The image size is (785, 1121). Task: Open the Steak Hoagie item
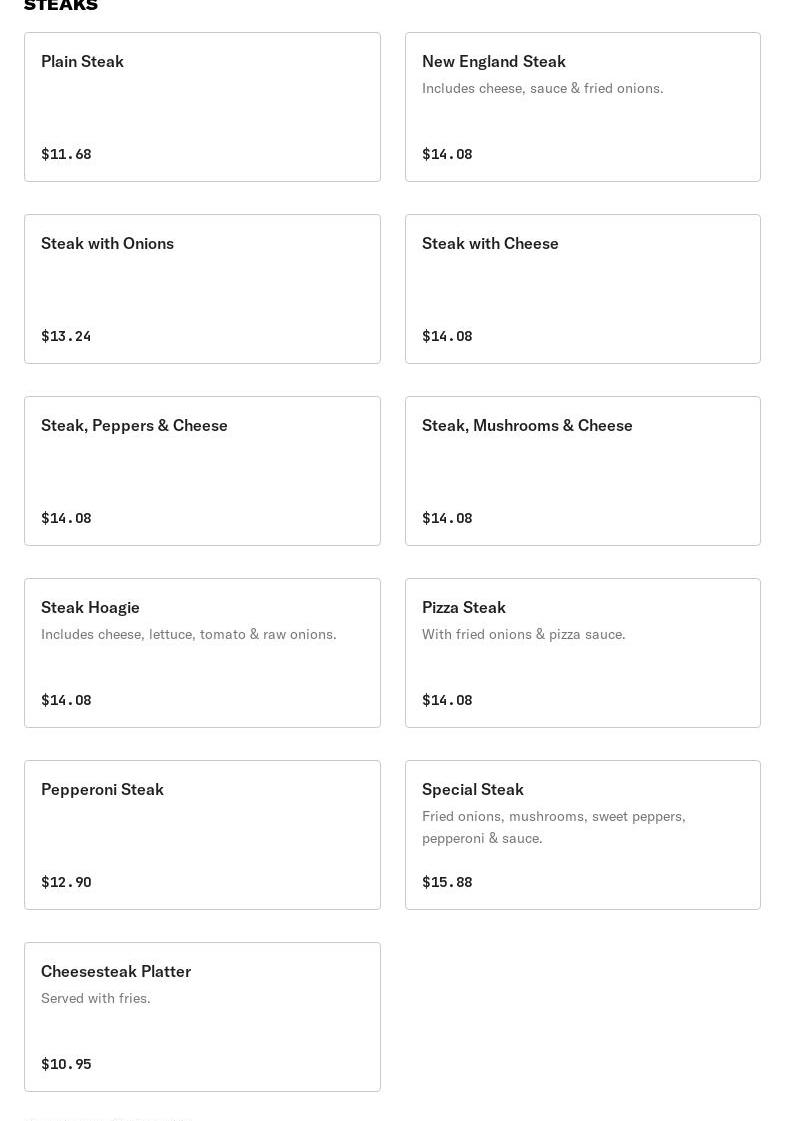(202, 653)
